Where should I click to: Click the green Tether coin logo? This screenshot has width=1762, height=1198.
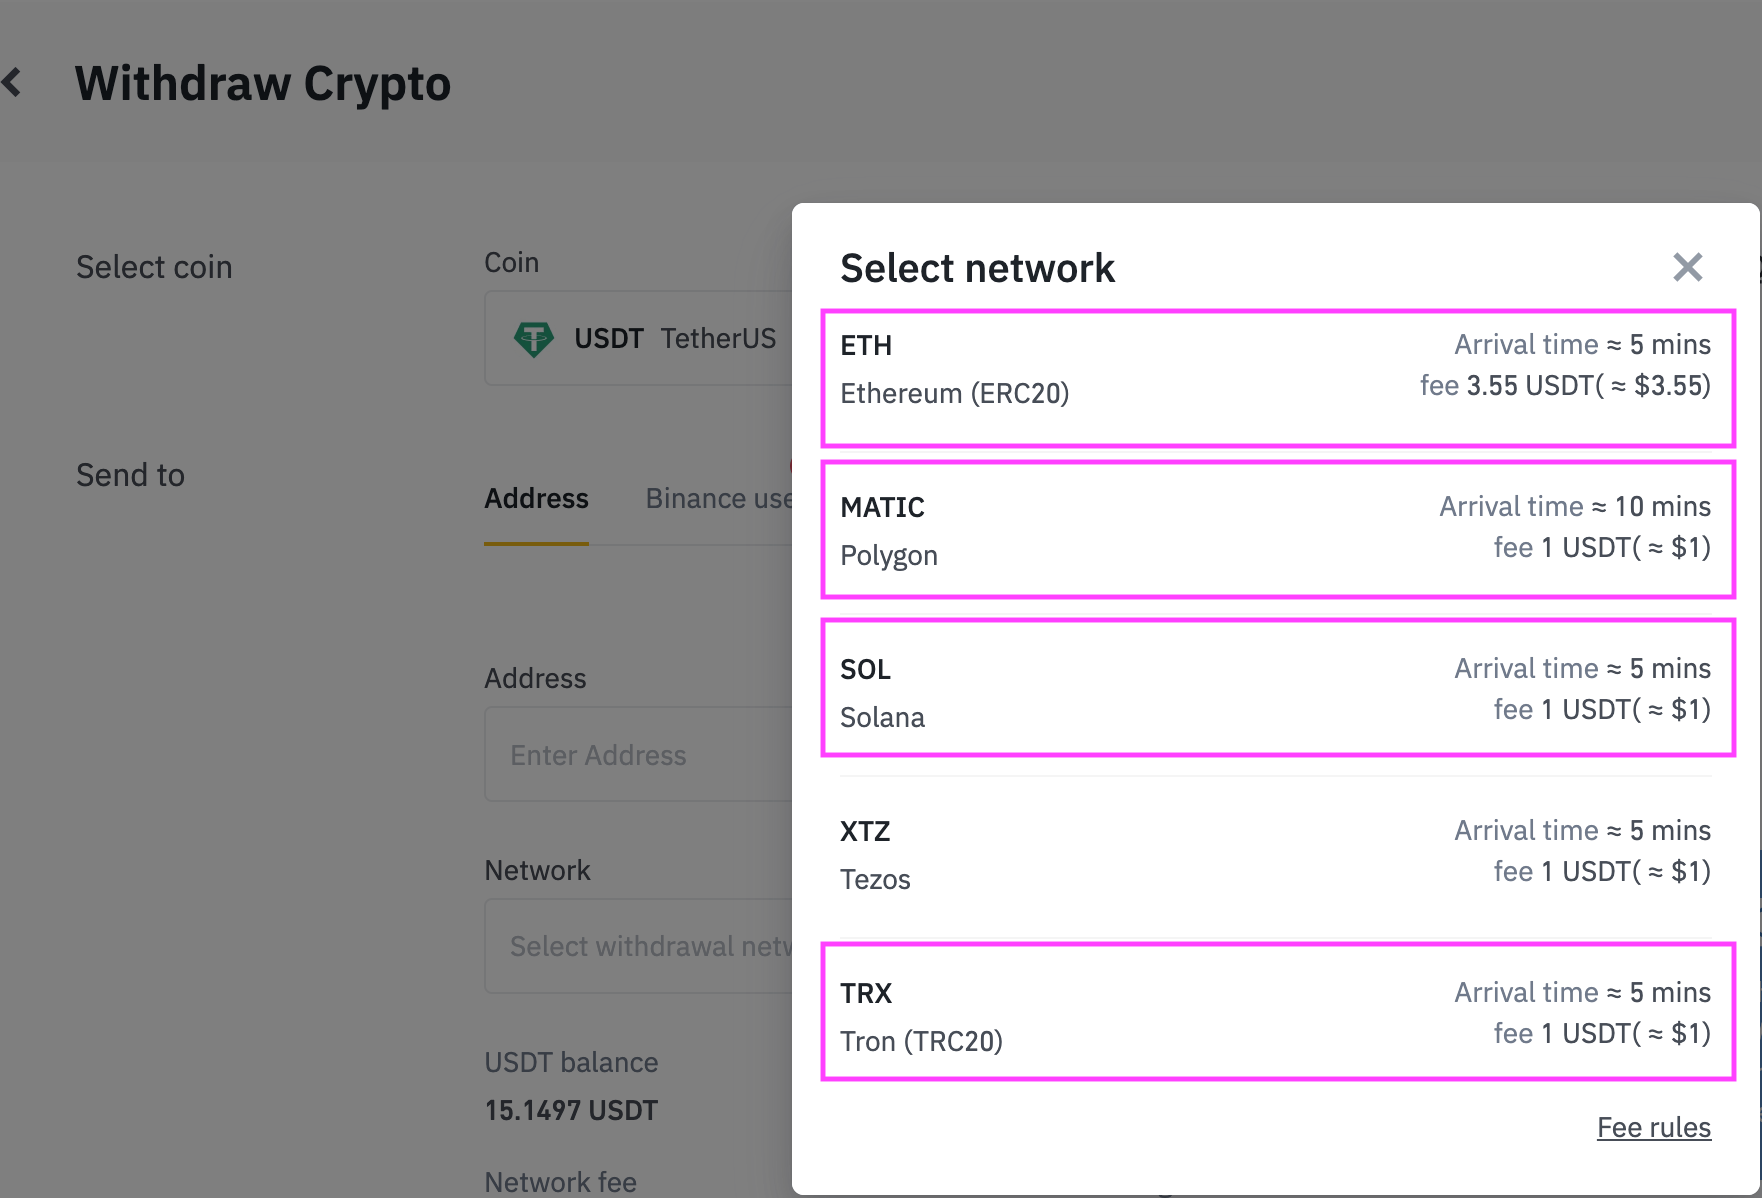point(533,339)
